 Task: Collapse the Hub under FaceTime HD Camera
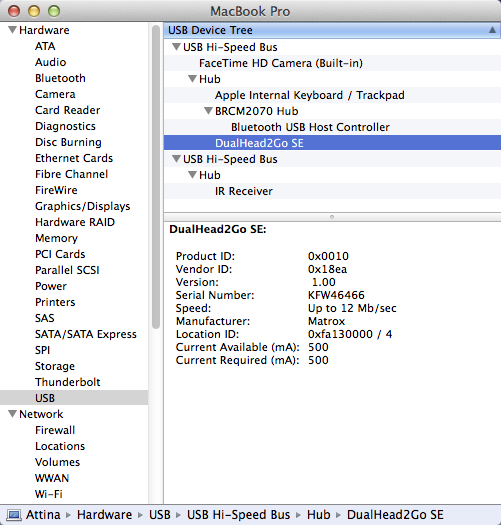(192, 79)
